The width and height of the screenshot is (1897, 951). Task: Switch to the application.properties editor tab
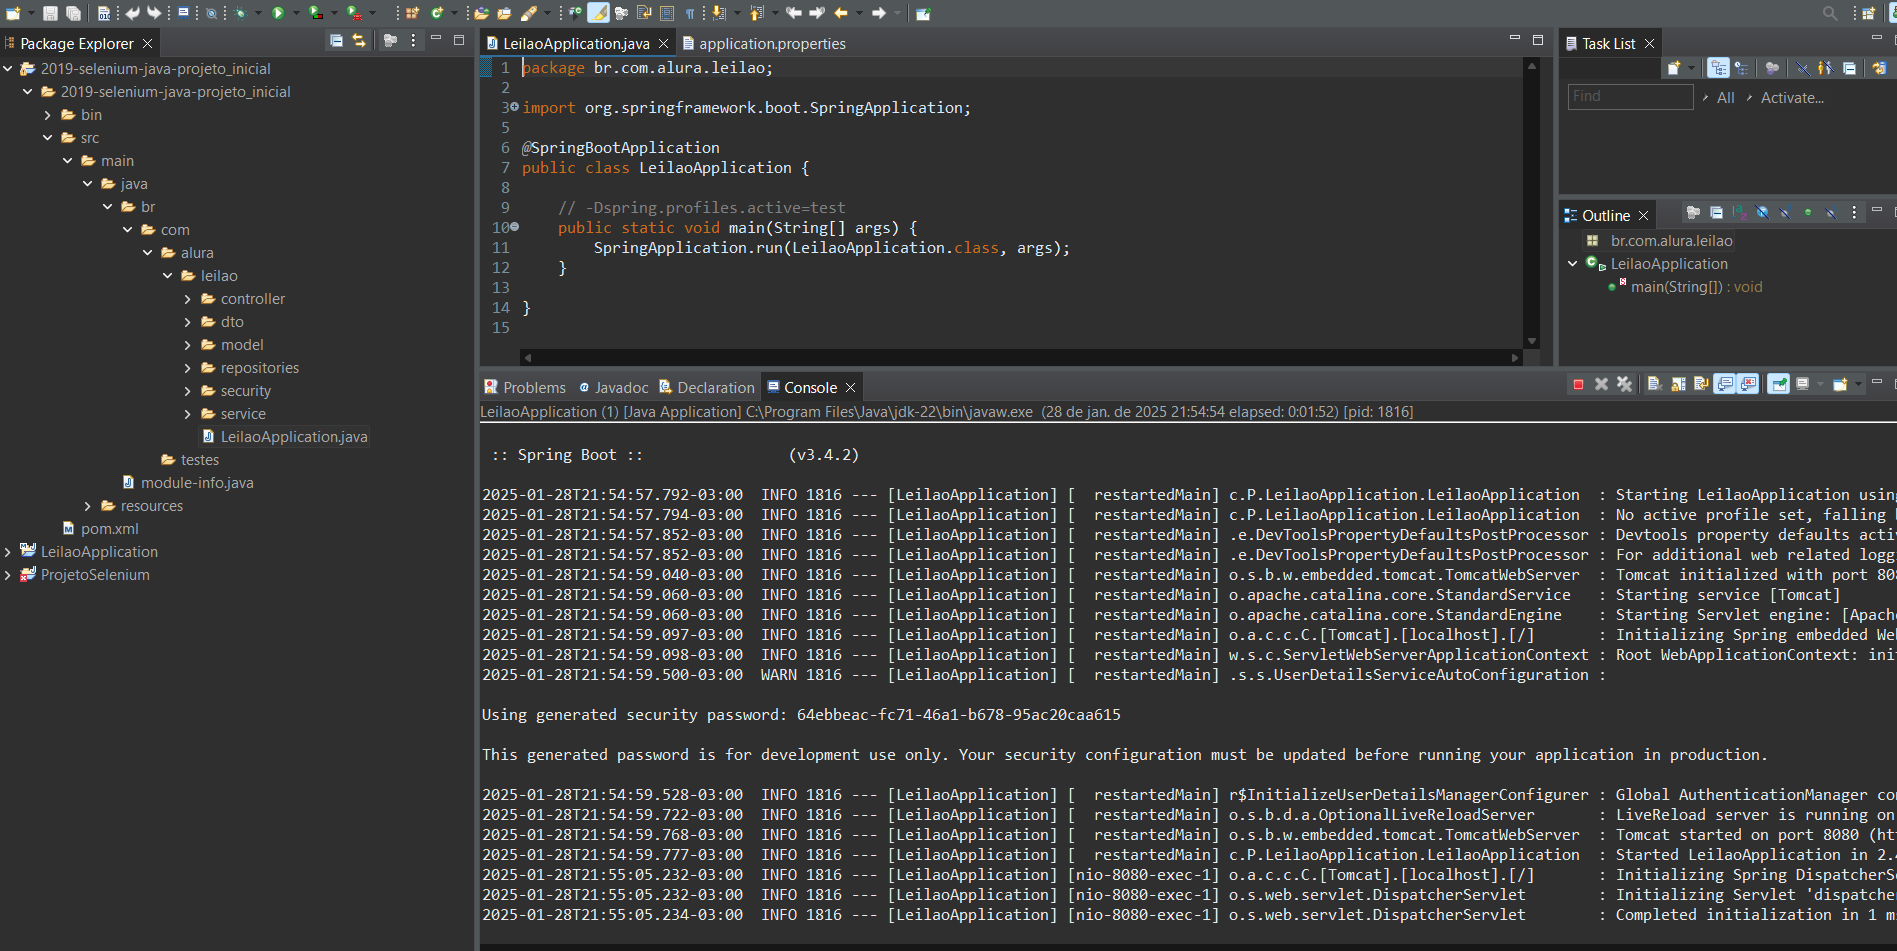[x=771, y=44]
